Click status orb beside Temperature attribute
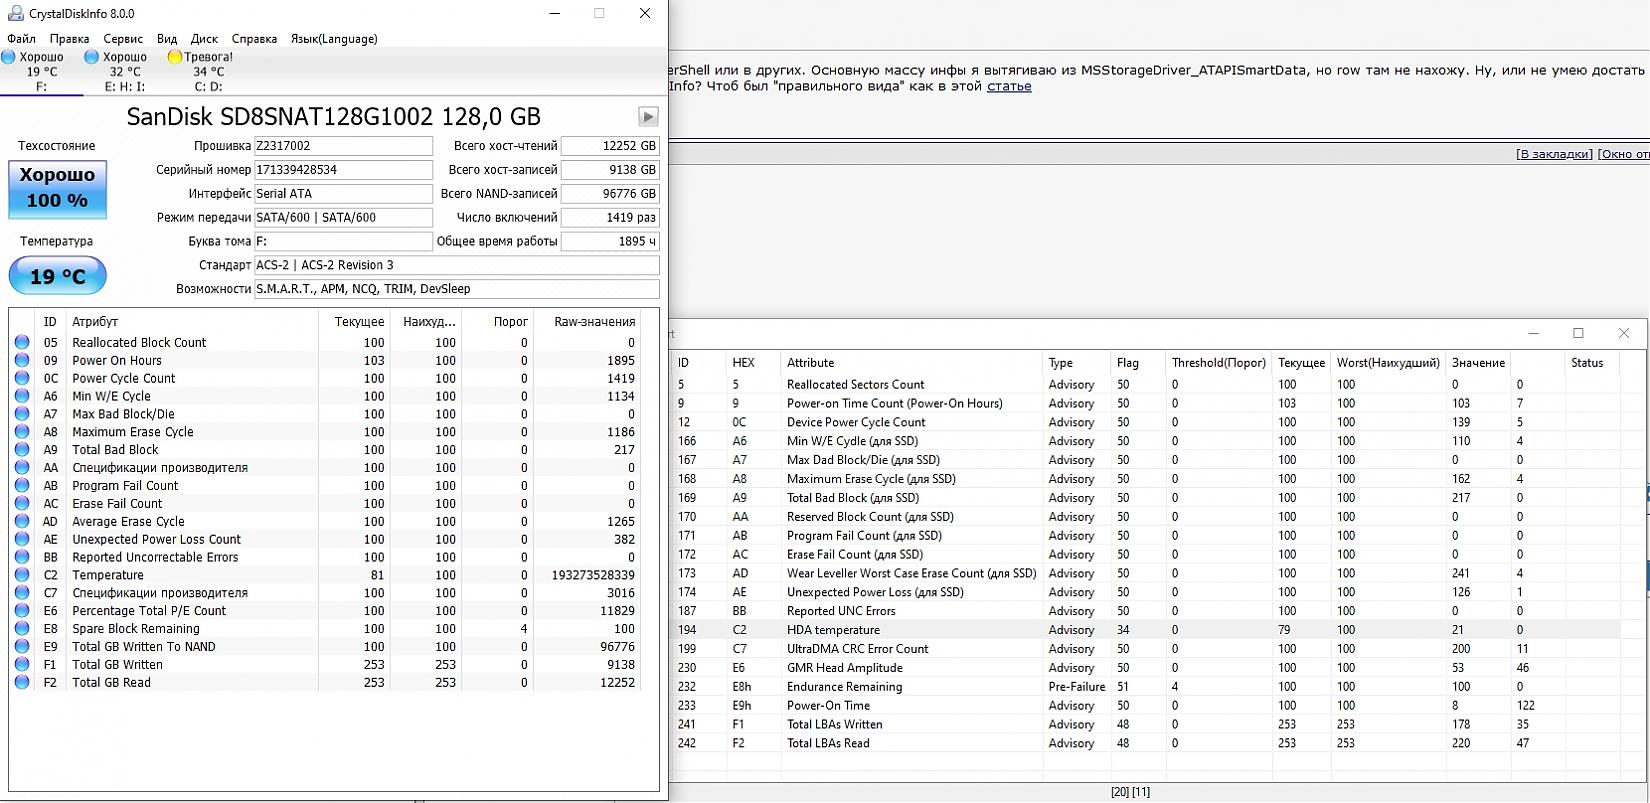1650x803 pixels. [22, 575]
